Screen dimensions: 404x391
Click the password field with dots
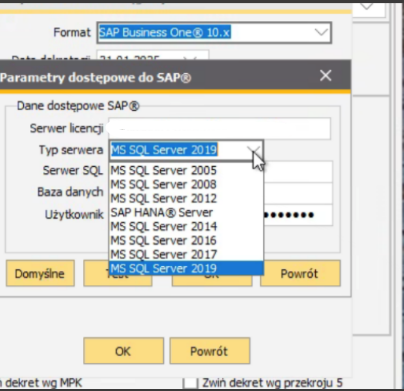(297, 215)
